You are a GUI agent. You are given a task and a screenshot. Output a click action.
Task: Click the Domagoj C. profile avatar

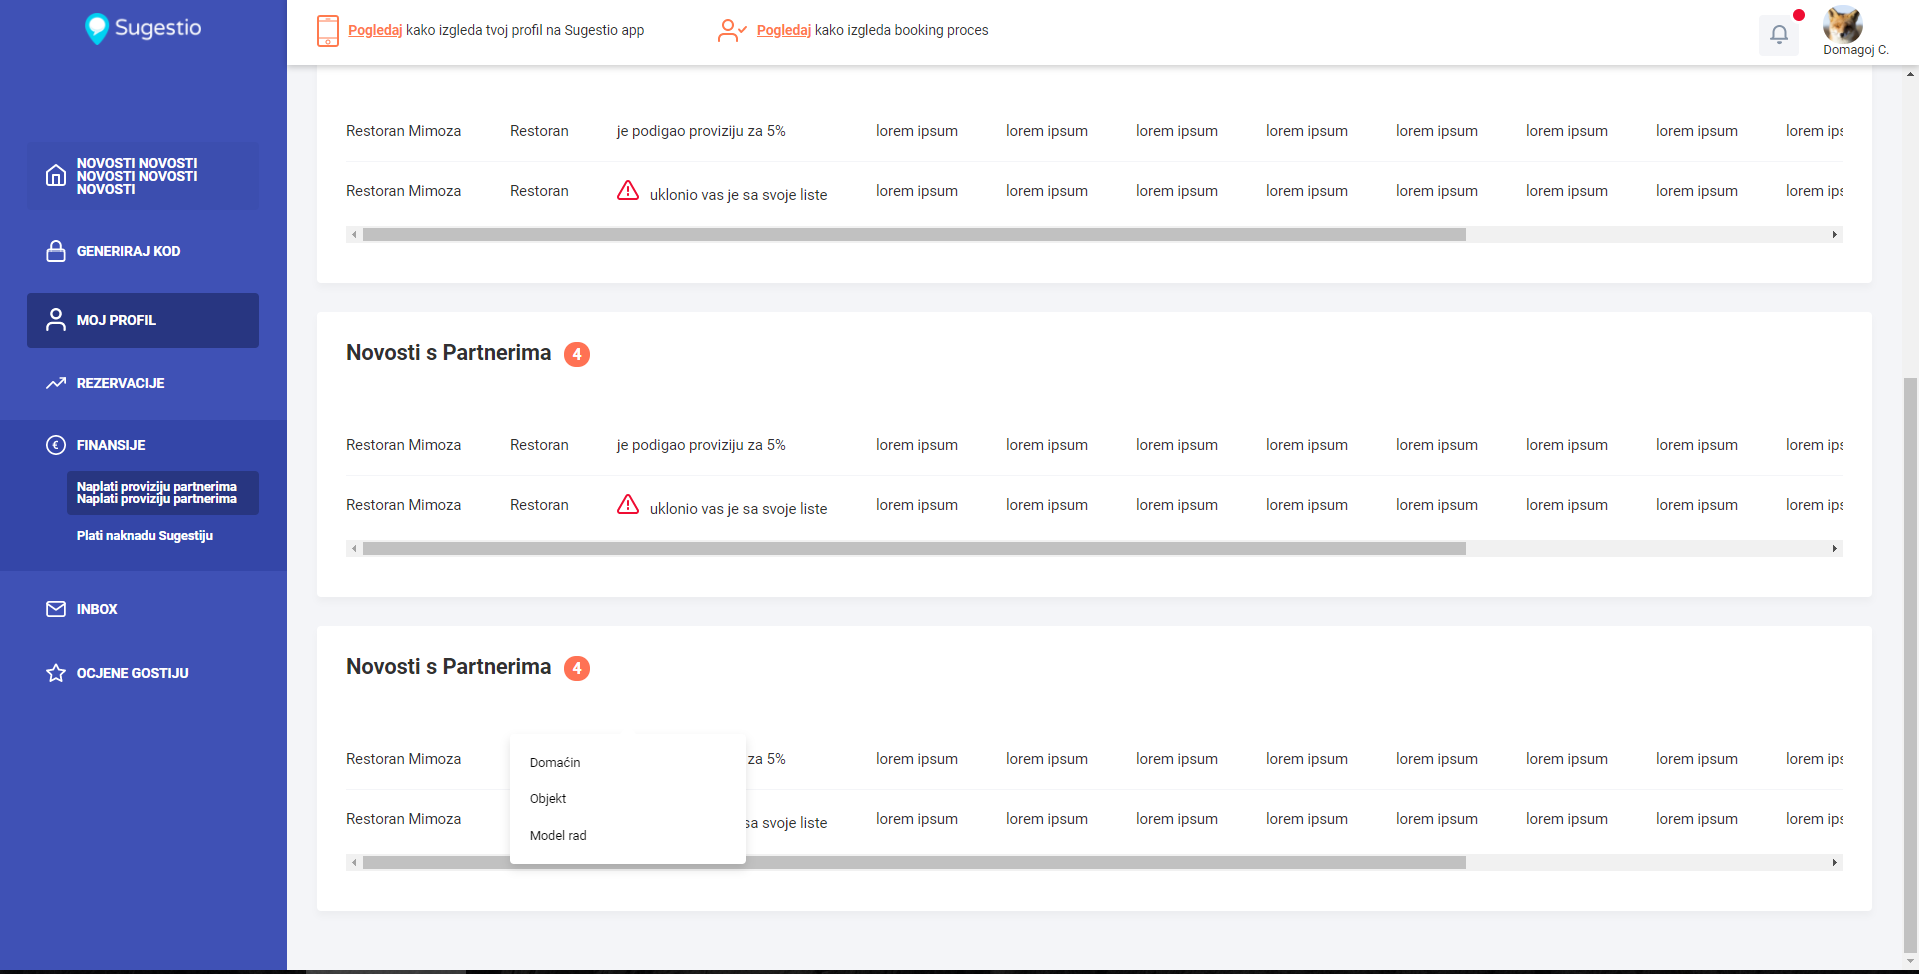(x=1842, y=24)
